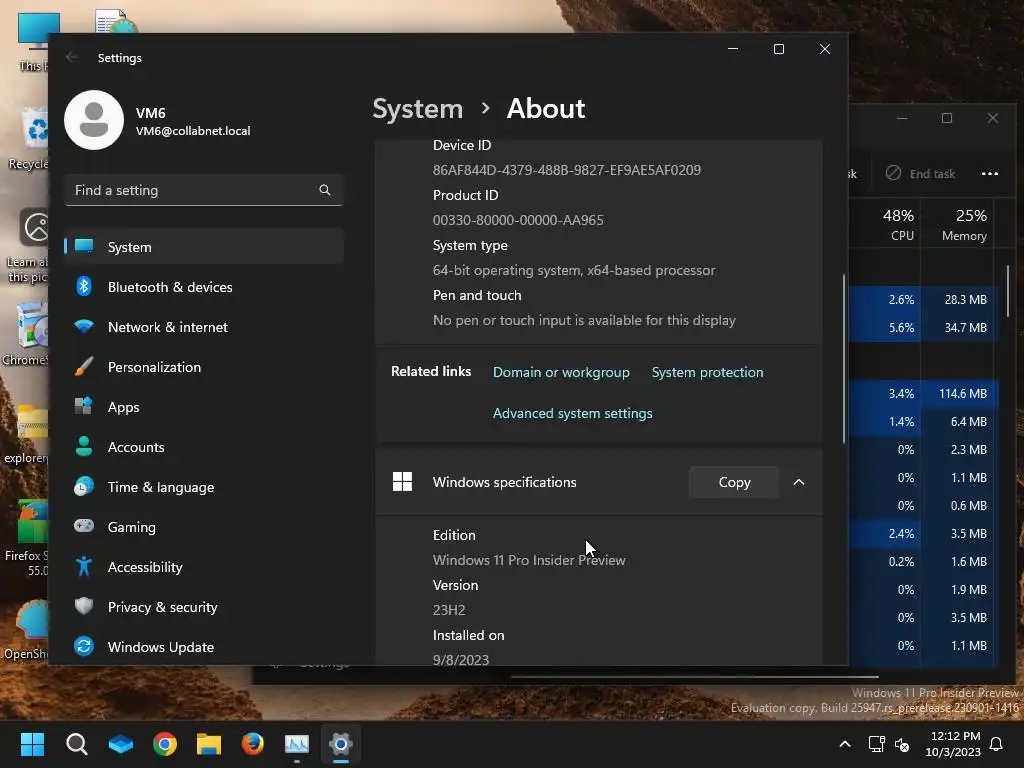Click the Settings gear icon in taskbar
The width and height of the screenshot is (1024, 768).
click(x=341, y=743)
